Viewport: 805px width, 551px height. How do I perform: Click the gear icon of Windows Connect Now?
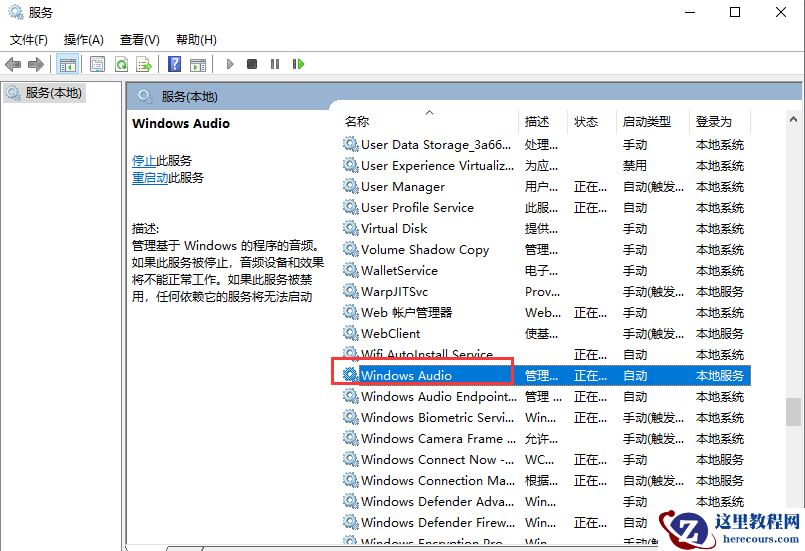click(x=351, y=459)
